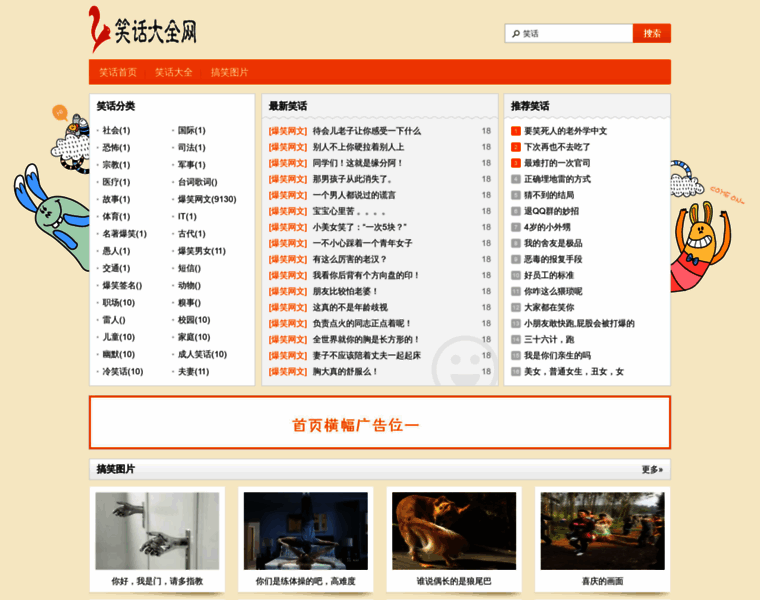Open the 名著爆笑(1) category

click(x=125, y=234)
